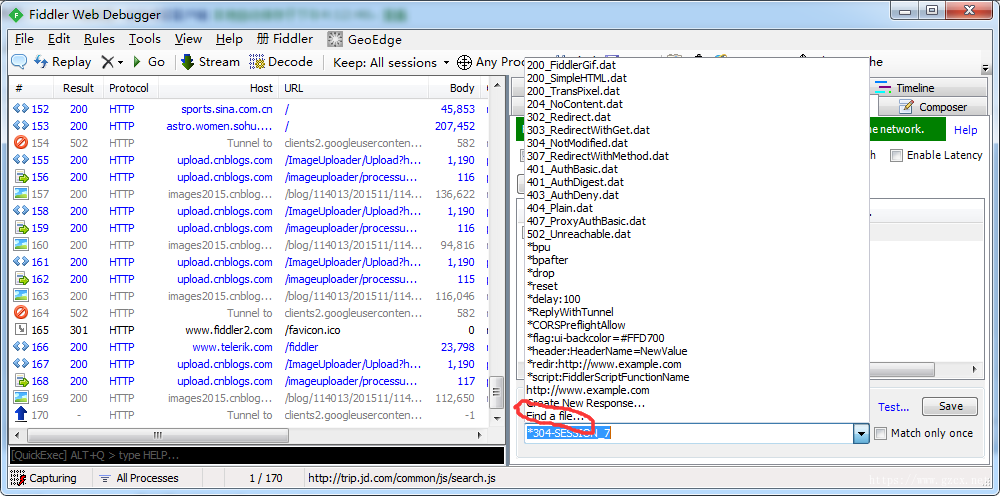Screen dimensions: 1000x496
Task: Enable the Match only once checkbox
Action: (x=881, y=434)
